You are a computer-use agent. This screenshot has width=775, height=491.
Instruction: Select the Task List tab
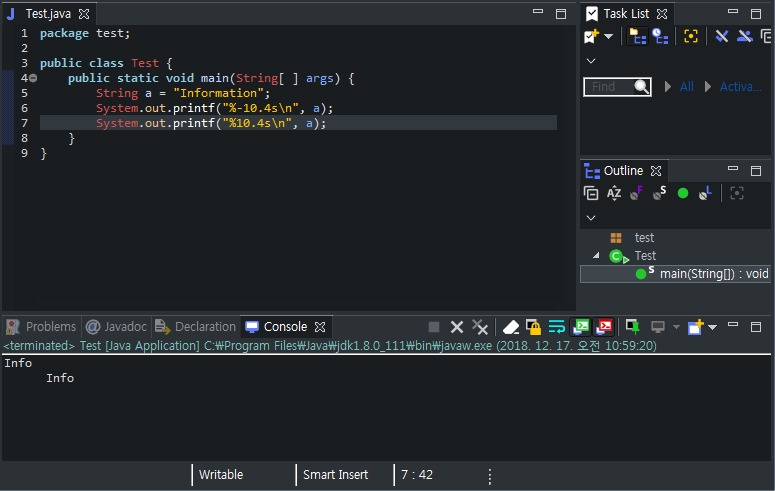coord(626,14)
